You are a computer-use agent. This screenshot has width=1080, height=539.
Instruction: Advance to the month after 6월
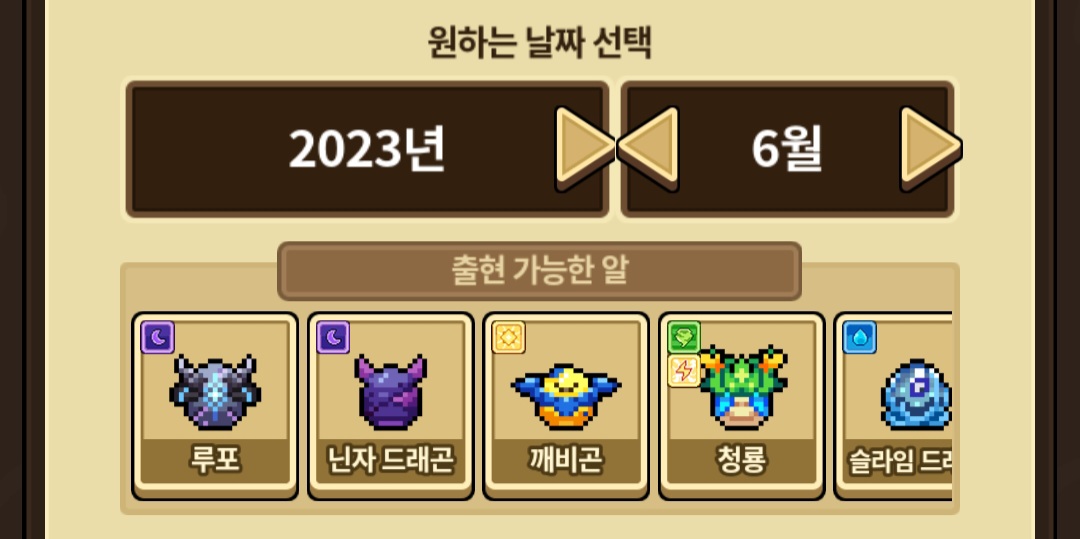930,148
